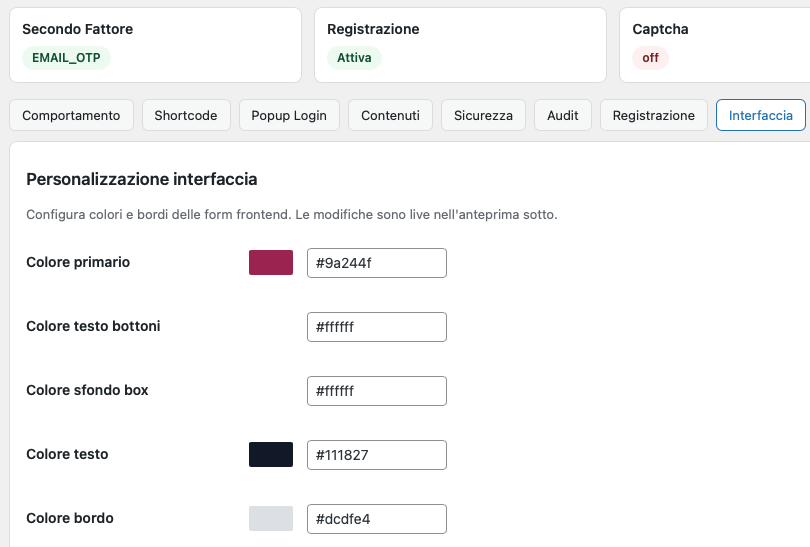Click the Colore testo bottoni hex input
Viewport: 810px width, 547px height.
coord(376,327)
